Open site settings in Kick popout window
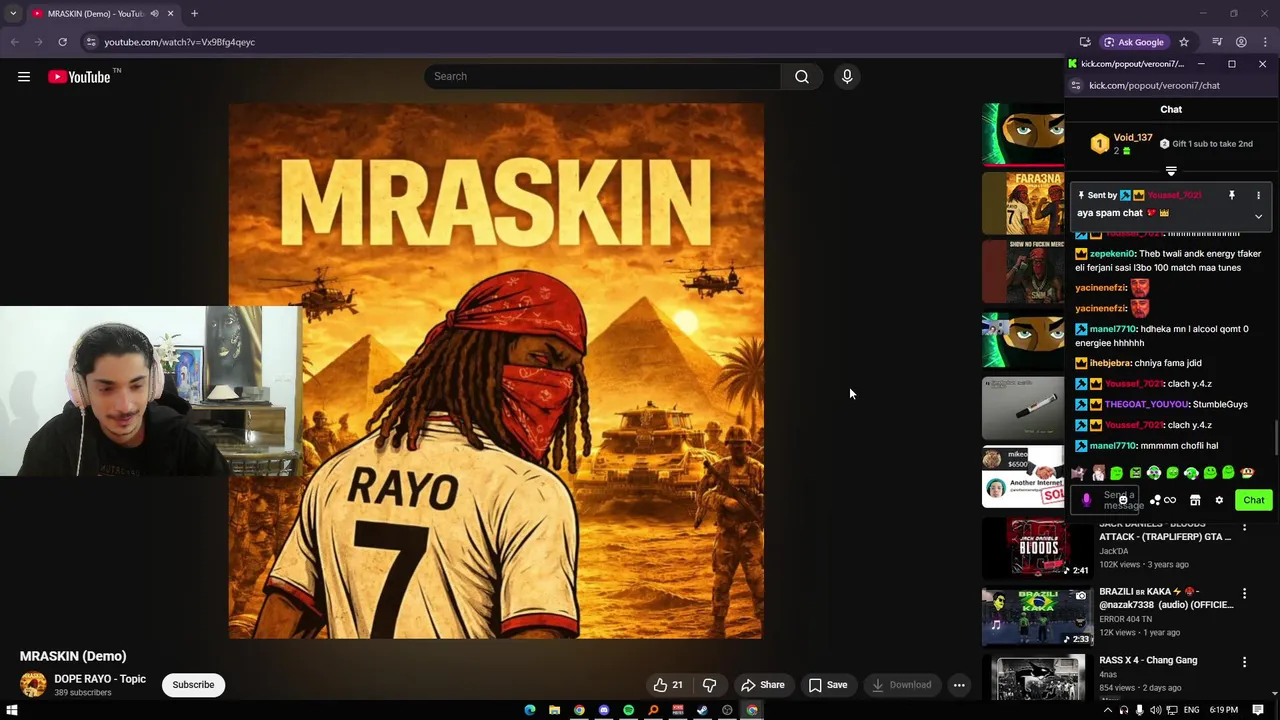1280x720 pixels. (1076, 86)
